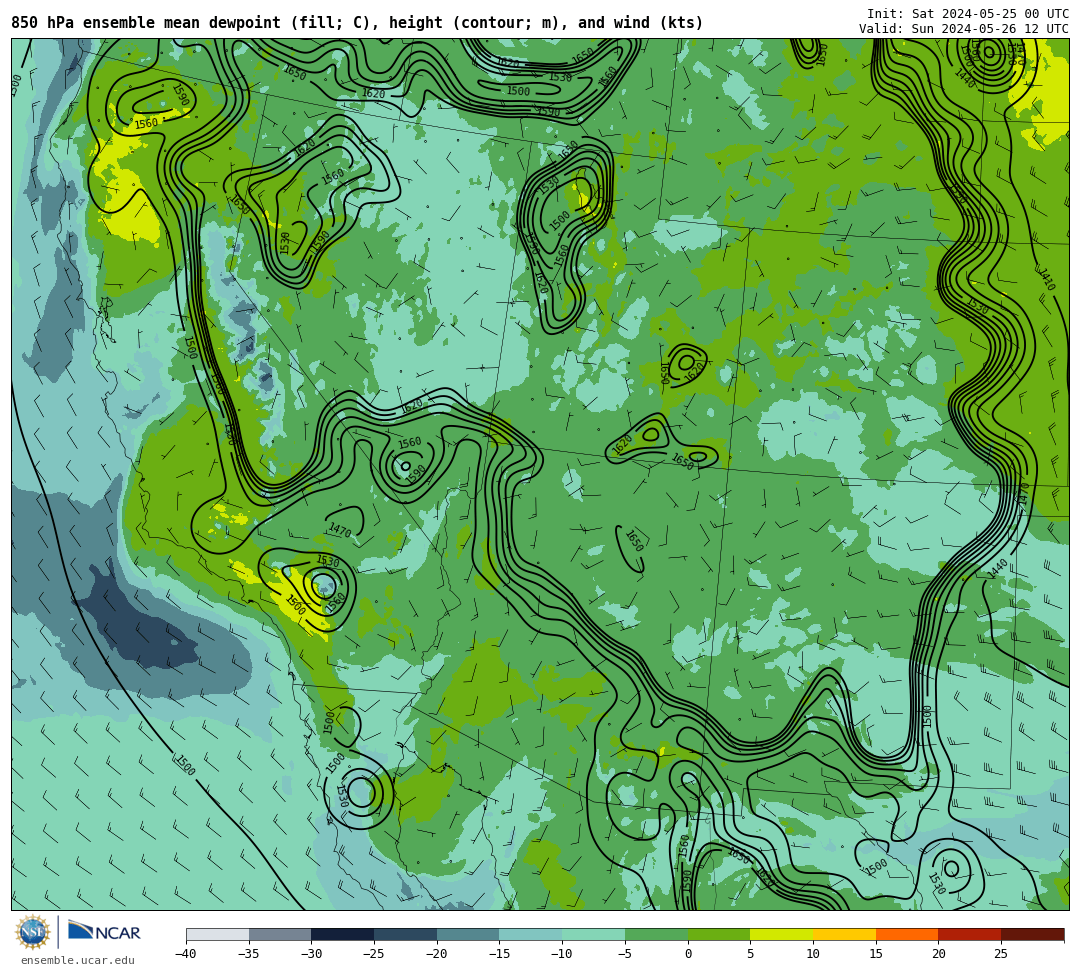Image resolution: width=1080 pixels, height=973 pixels.
Task: Click the -15 colorbar tick label
Action: 499,954
